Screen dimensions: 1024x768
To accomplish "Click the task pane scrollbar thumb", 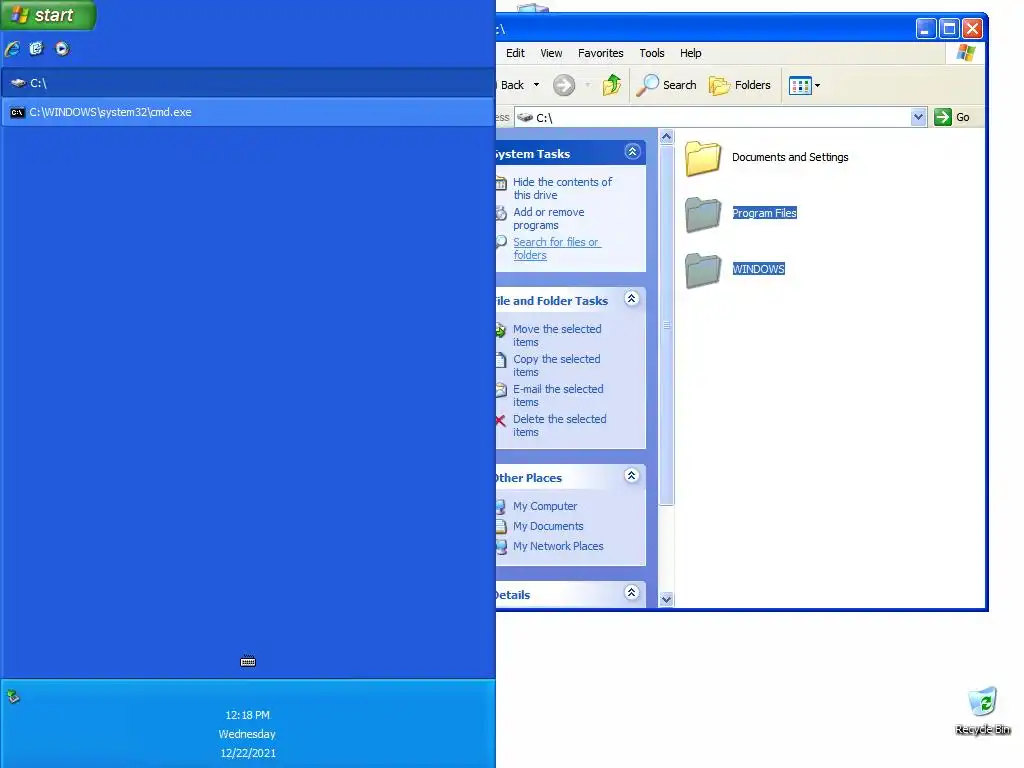I will click(666, 325).
